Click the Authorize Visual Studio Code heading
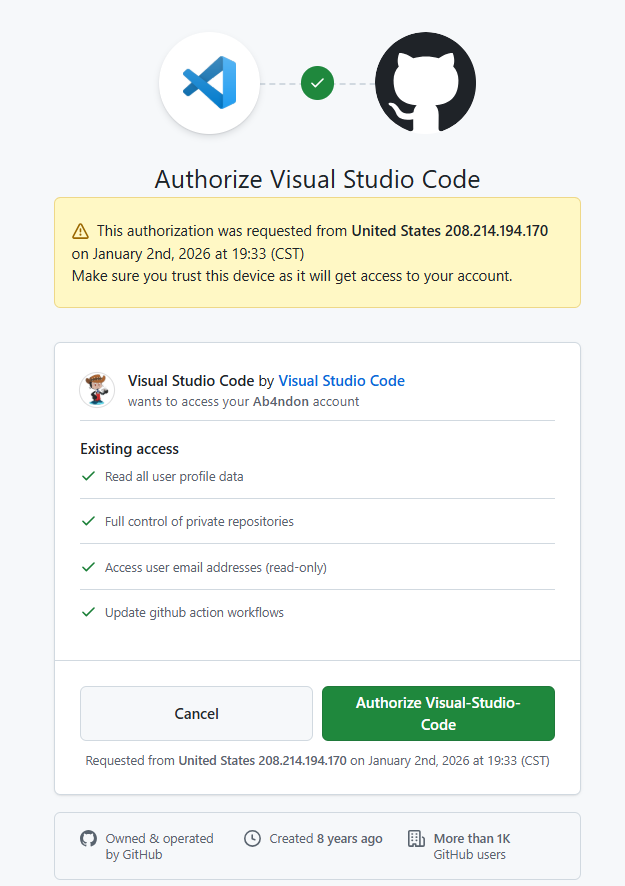Image resolution: width=625 pixels, height=886 pixels. point(317,180)
